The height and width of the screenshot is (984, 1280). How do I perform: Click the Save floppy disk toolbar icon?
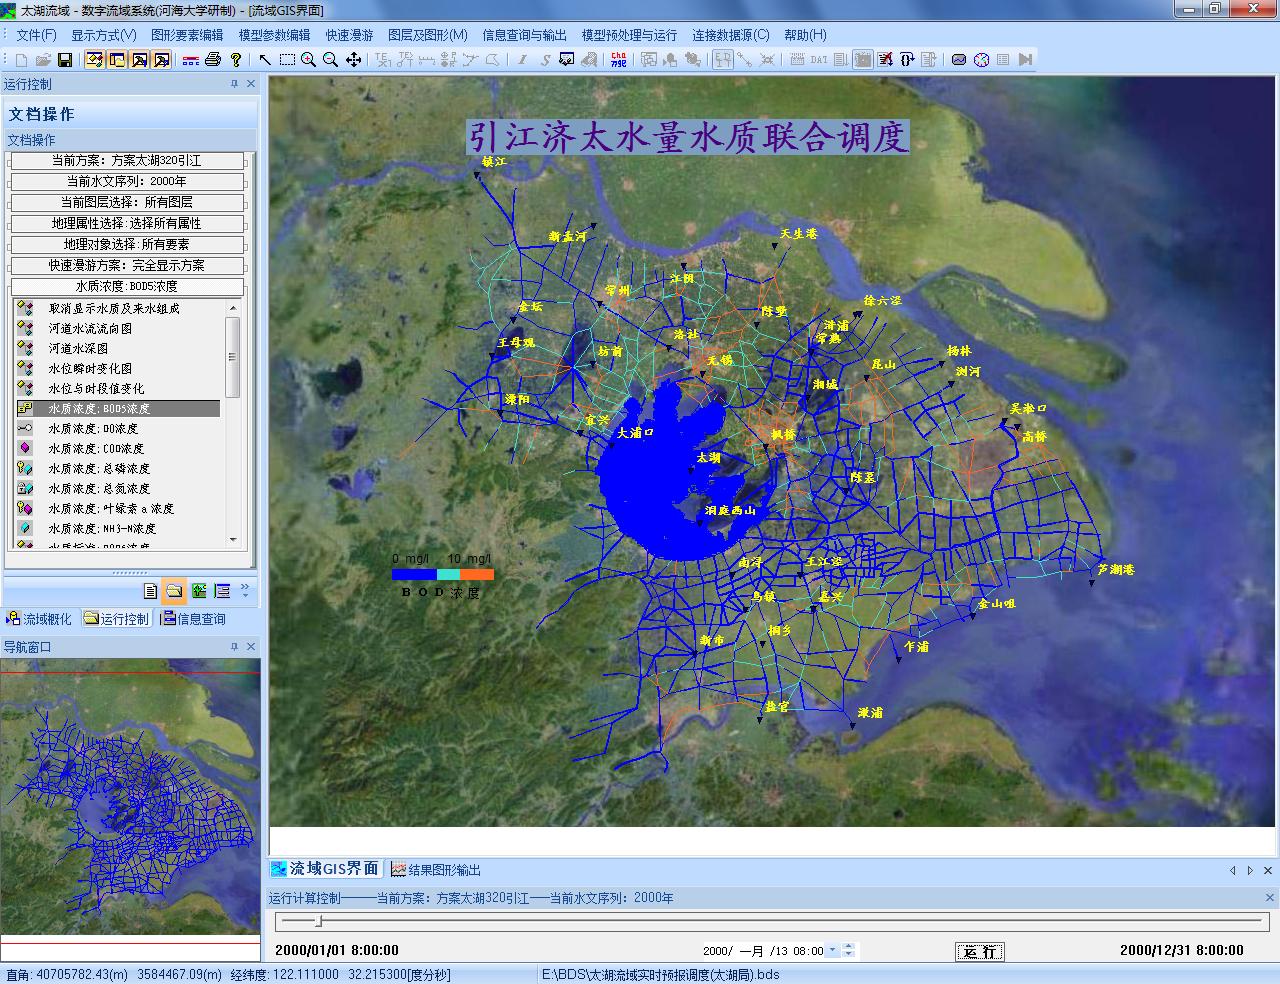pos(65,60)
